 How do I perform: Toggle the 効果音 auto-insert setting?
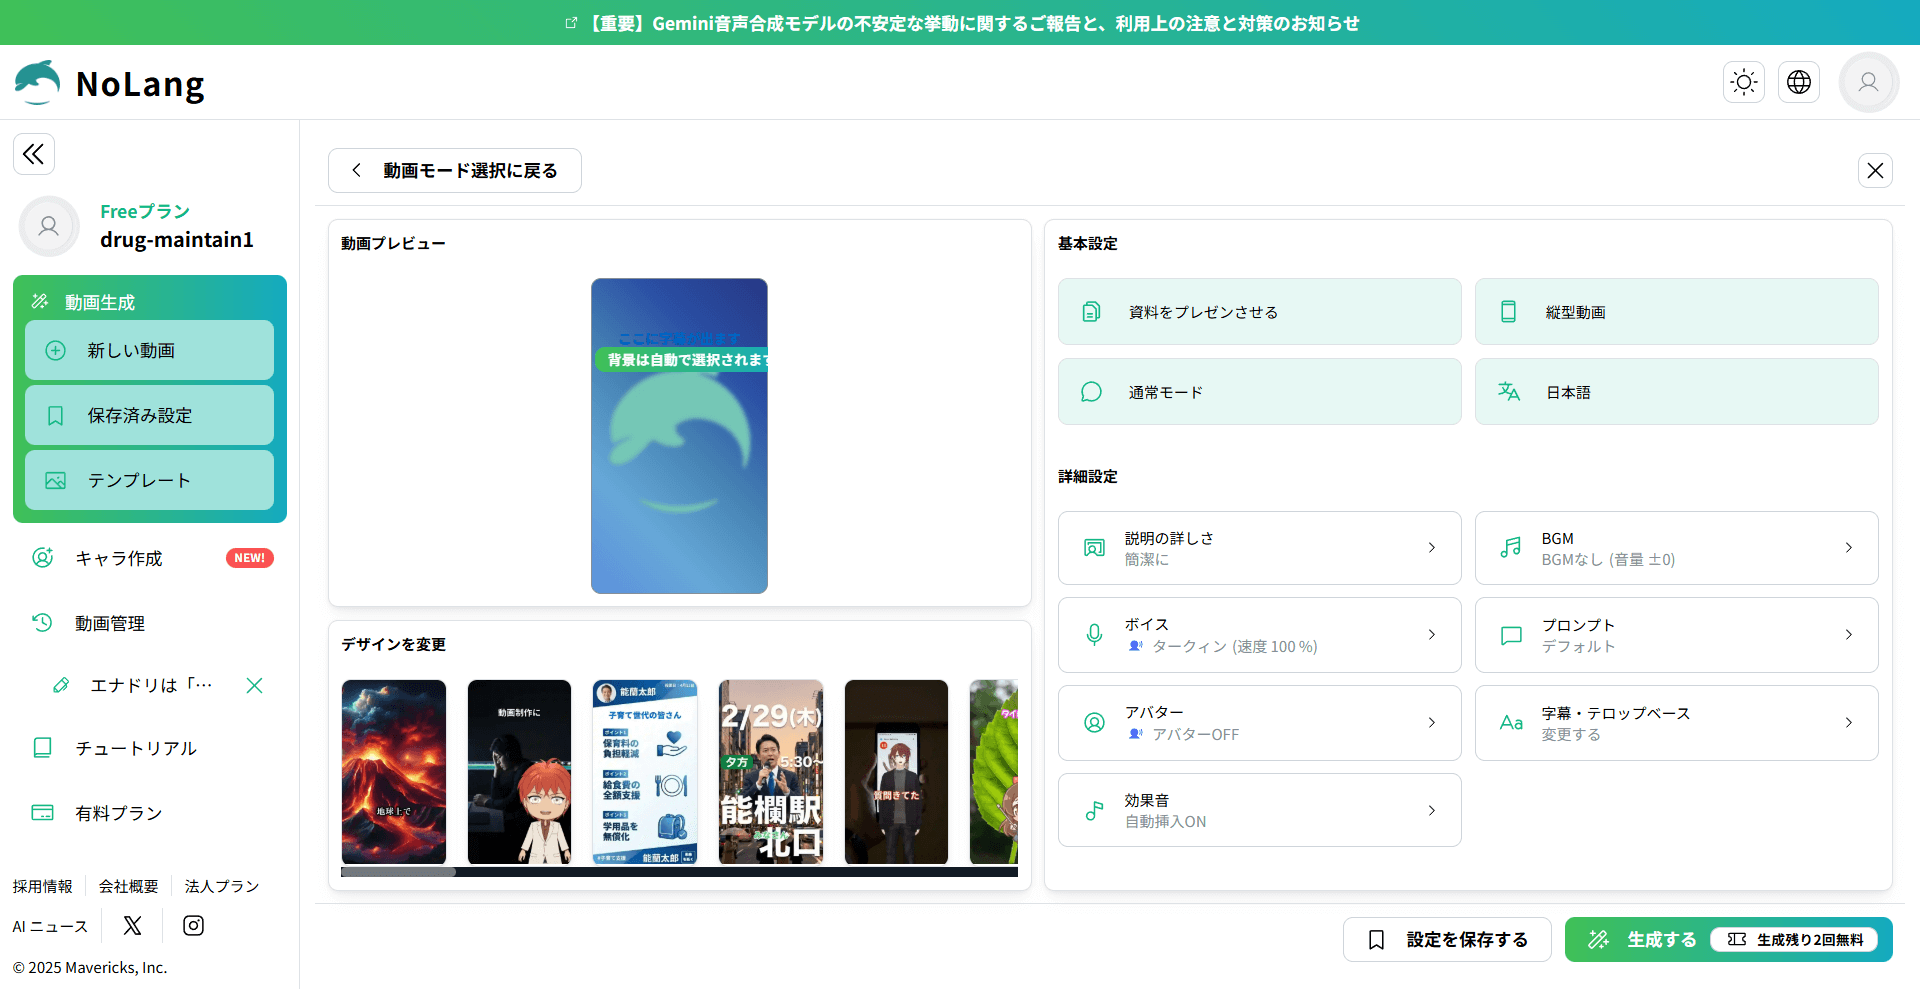(x=1259, y=810)
